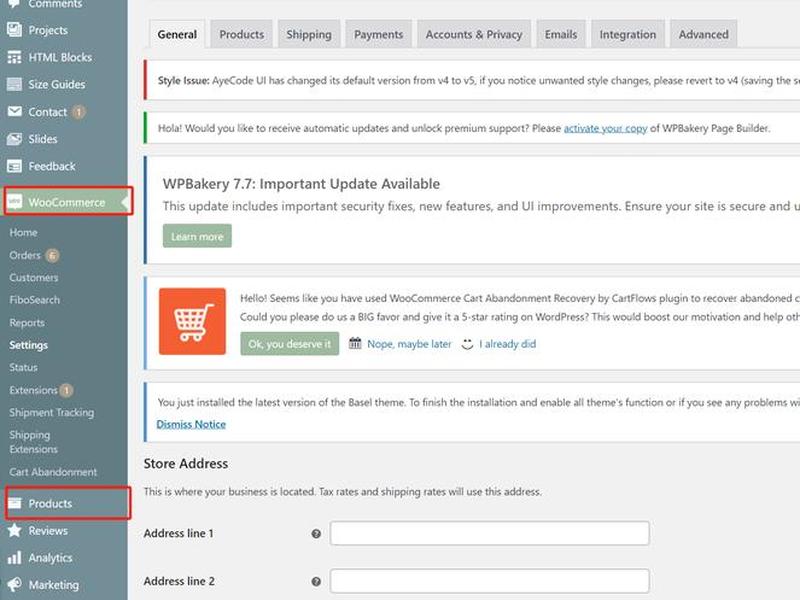Click the Dismiss Notice link

[x=191, y=424]
